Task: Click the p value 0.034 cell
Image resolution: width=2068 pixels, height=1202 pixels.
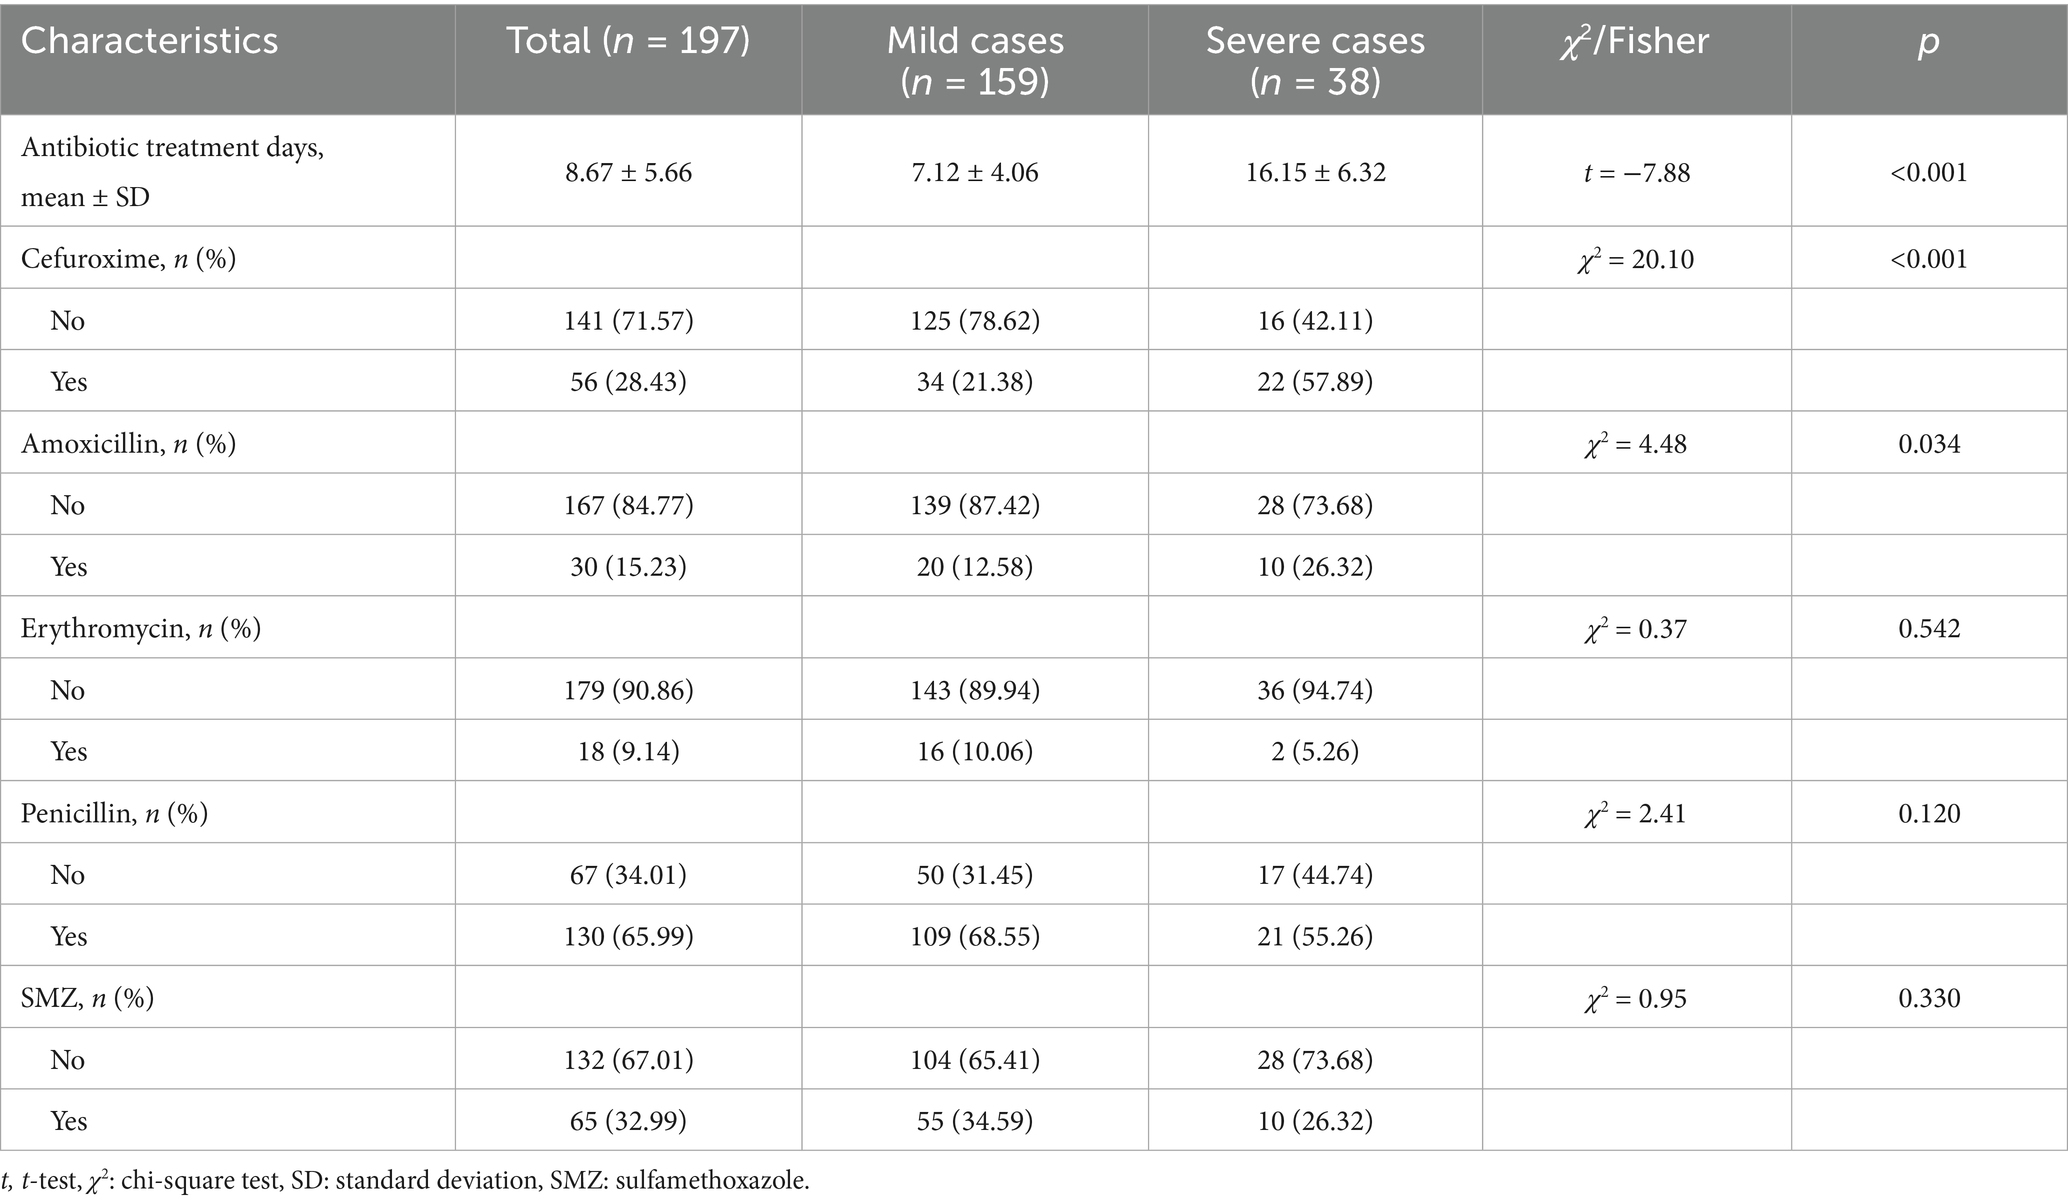Action: (x=1929, y=443)
